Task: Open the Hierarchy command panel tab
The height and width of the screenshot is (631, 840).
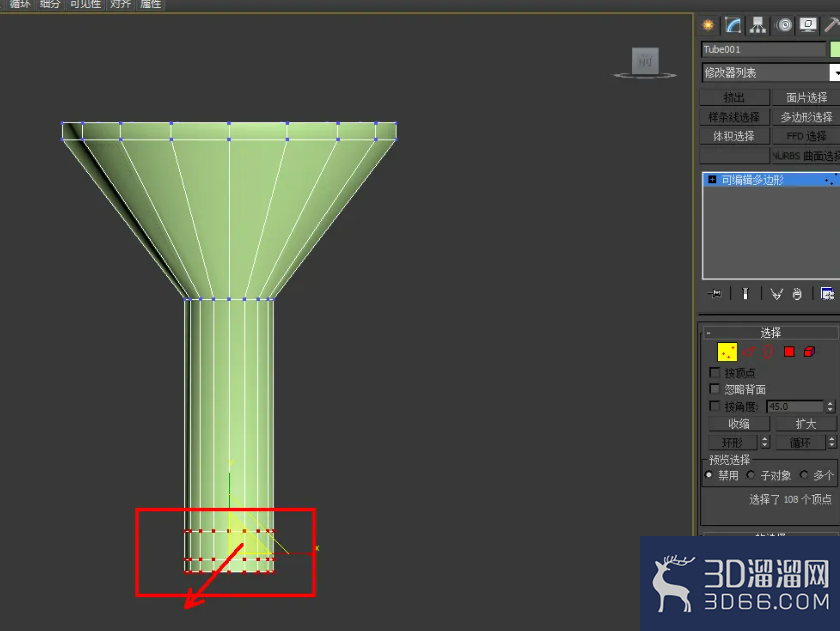Action: coord(758,25)
